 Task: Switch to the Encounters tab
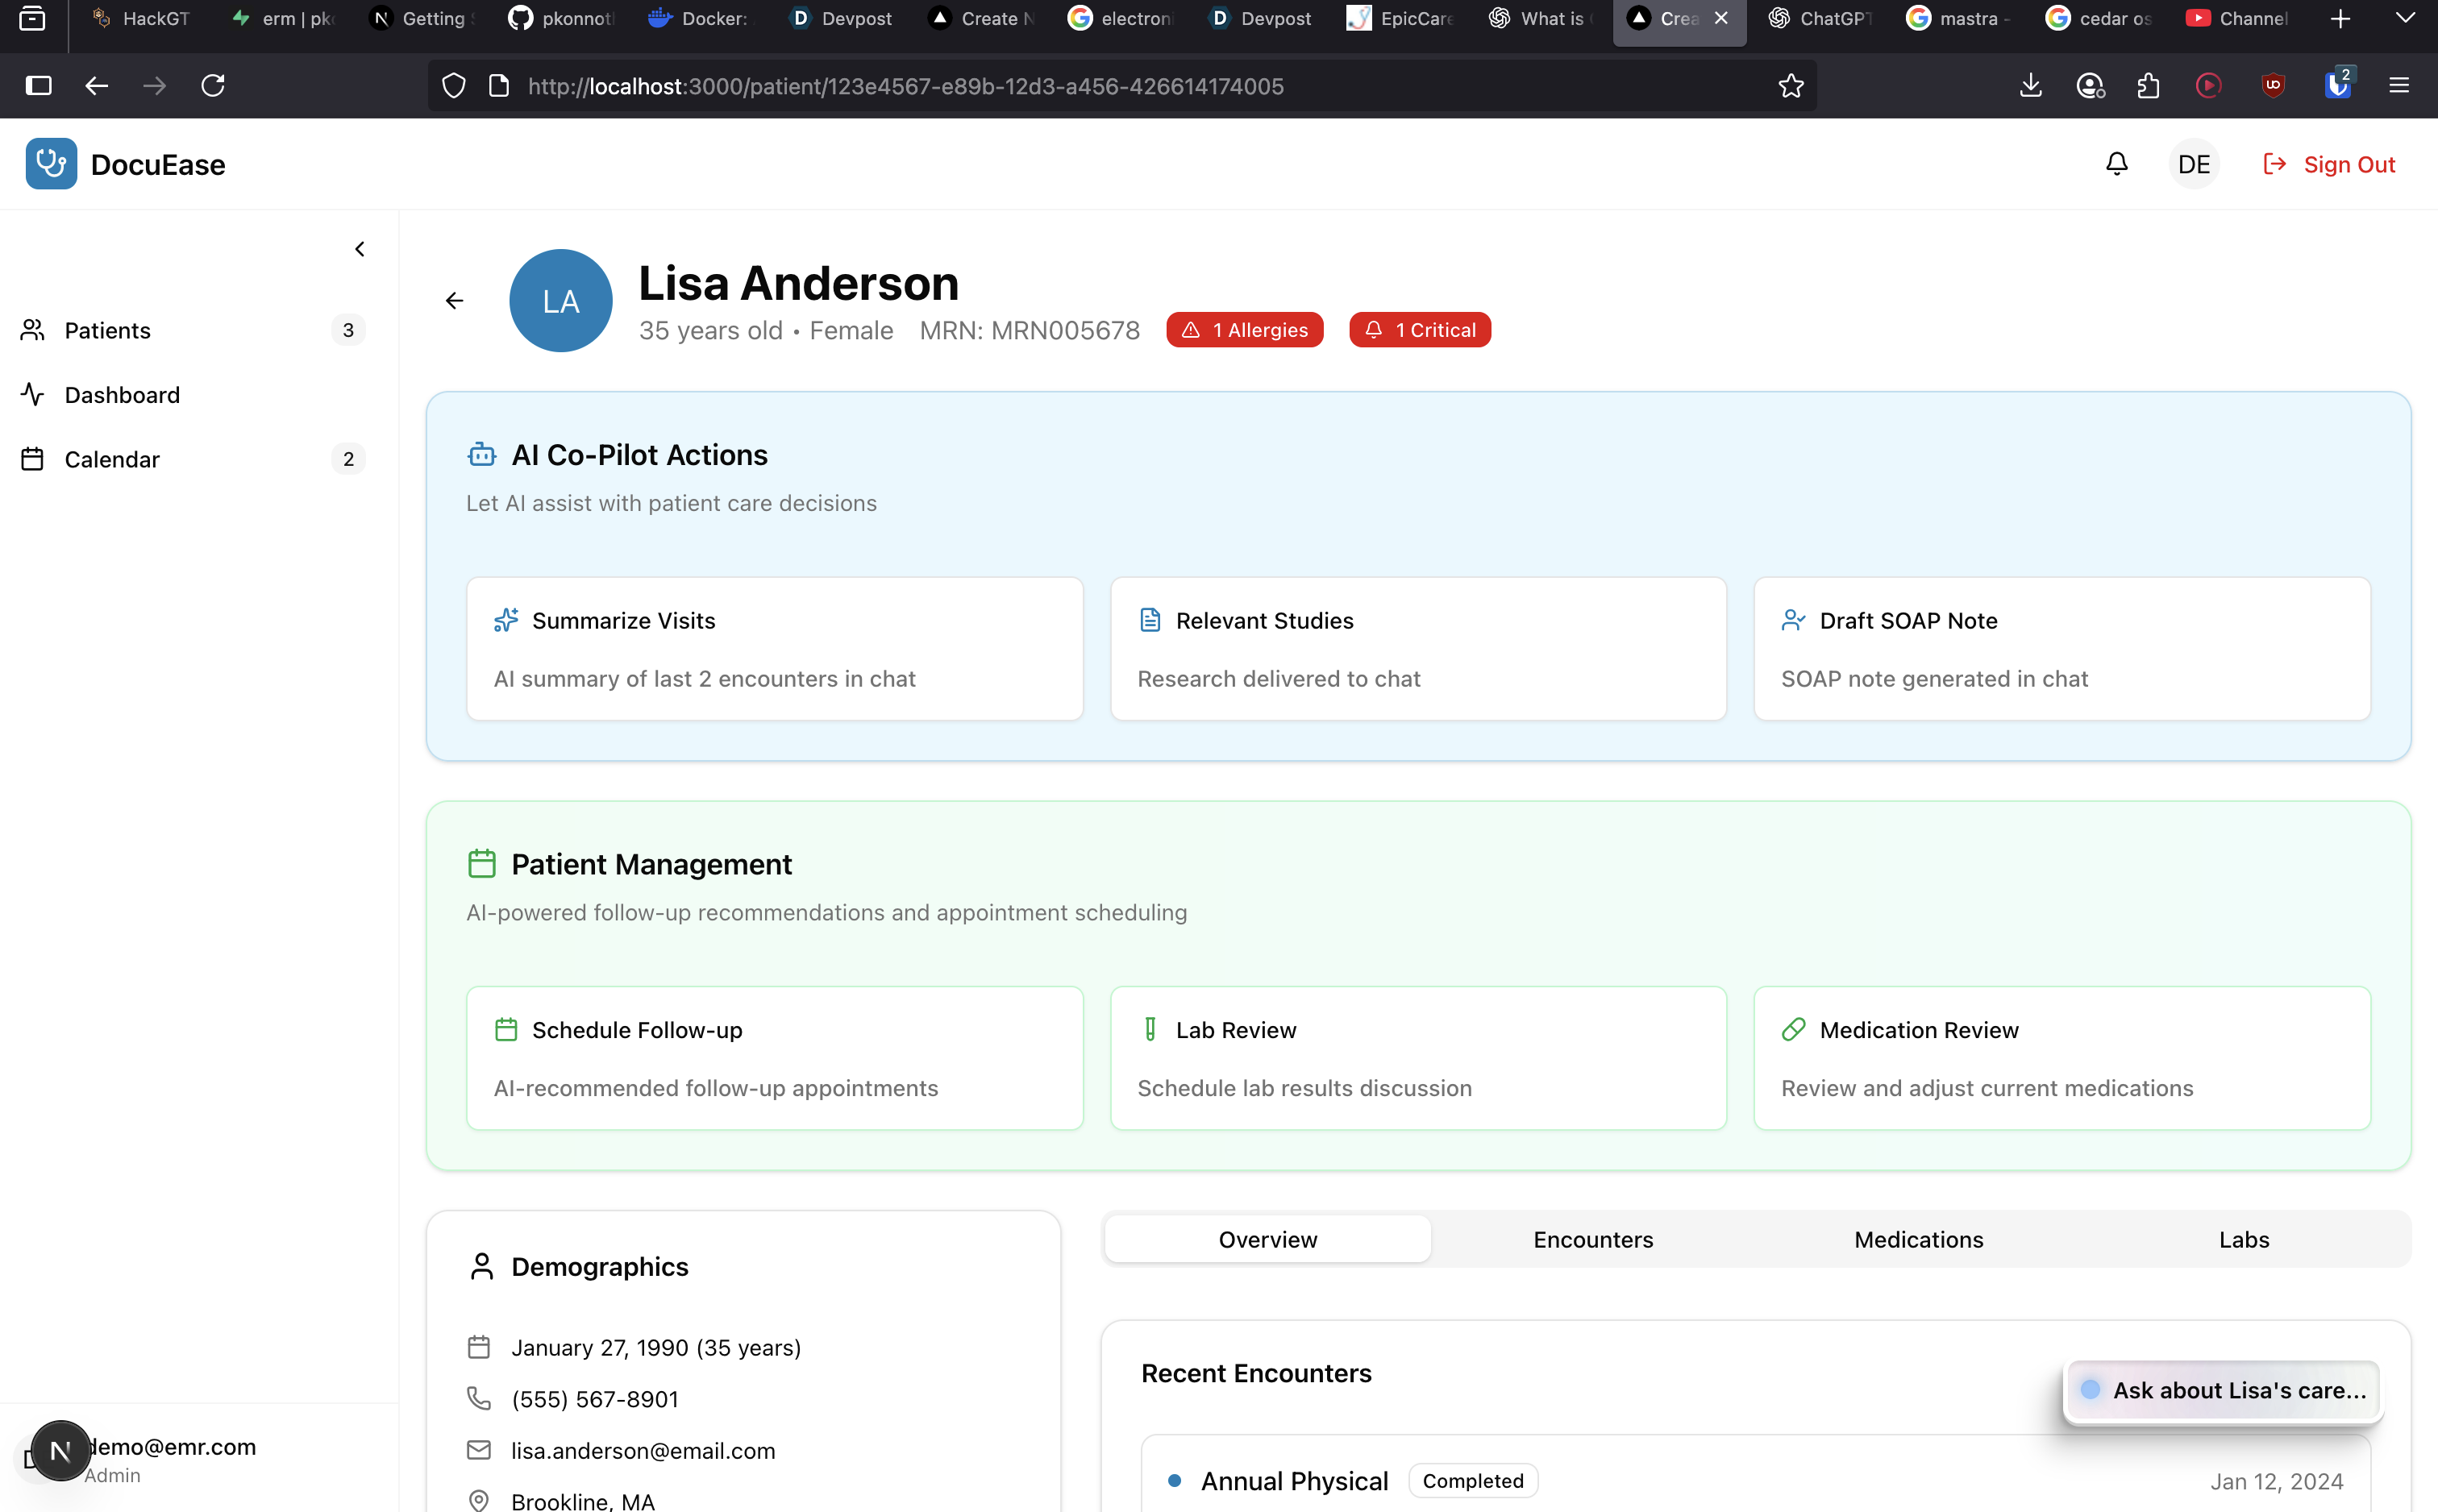point(1593,1240)
